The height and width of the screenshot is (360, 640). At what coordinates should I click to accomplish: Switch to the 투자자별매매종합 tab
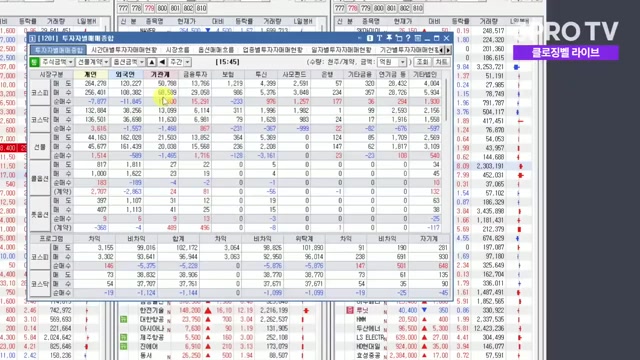(x=58, y=50)
